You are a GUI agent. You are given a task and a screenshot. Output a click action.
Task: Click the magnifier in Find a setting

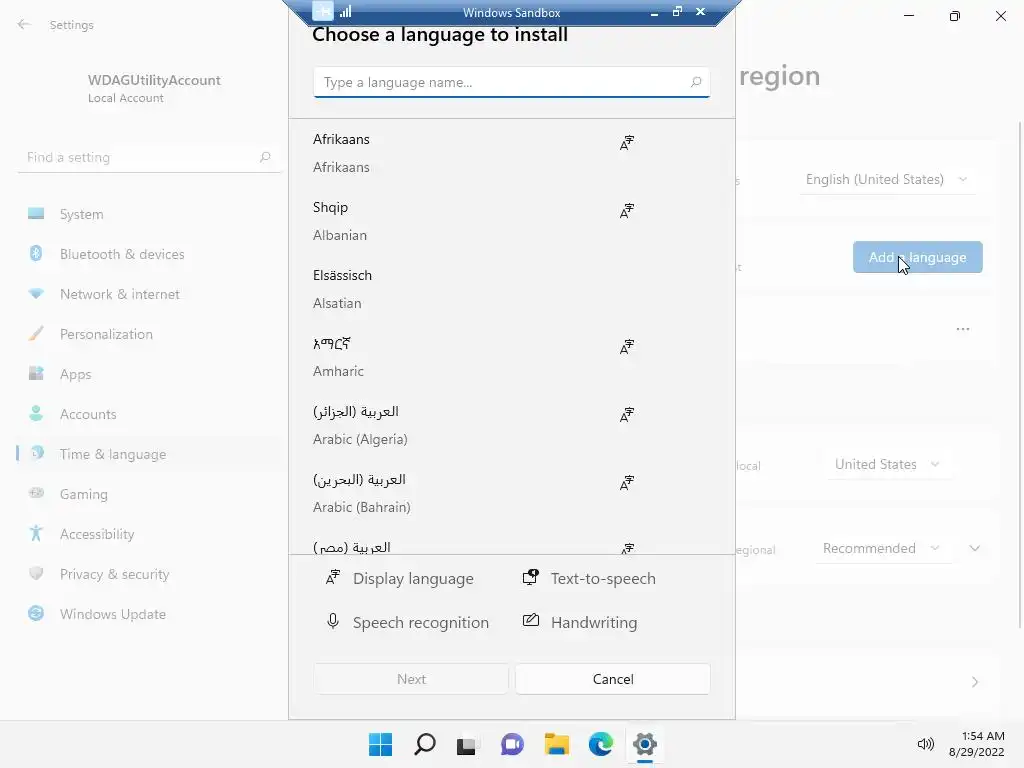[x=264, y=157]
